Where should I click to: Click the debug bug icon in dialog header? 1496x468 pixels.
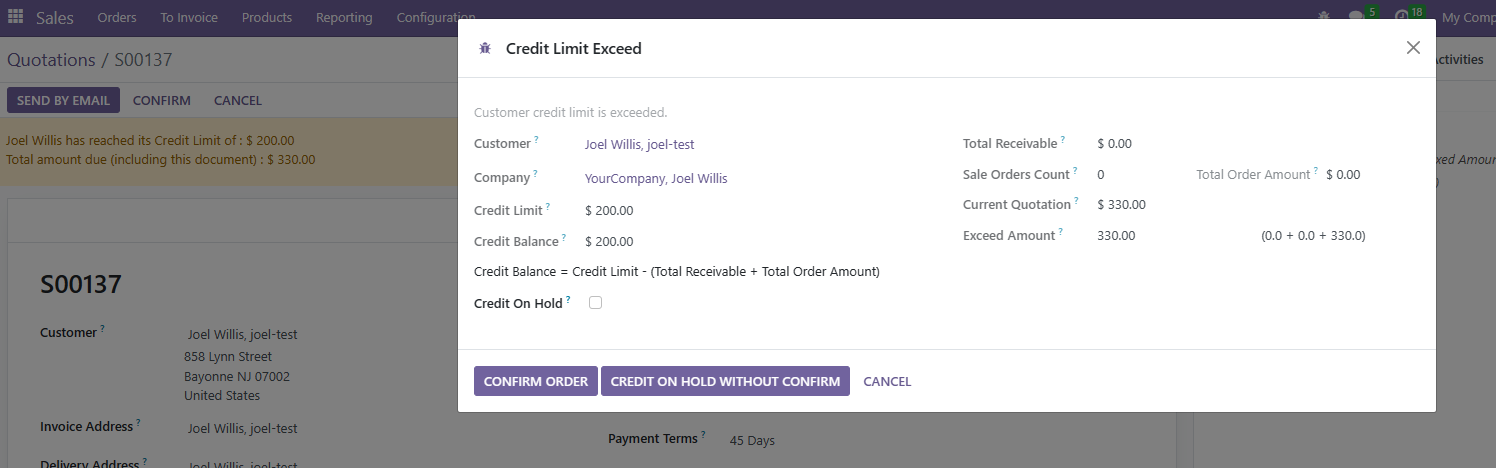click(x=485, y=48)
